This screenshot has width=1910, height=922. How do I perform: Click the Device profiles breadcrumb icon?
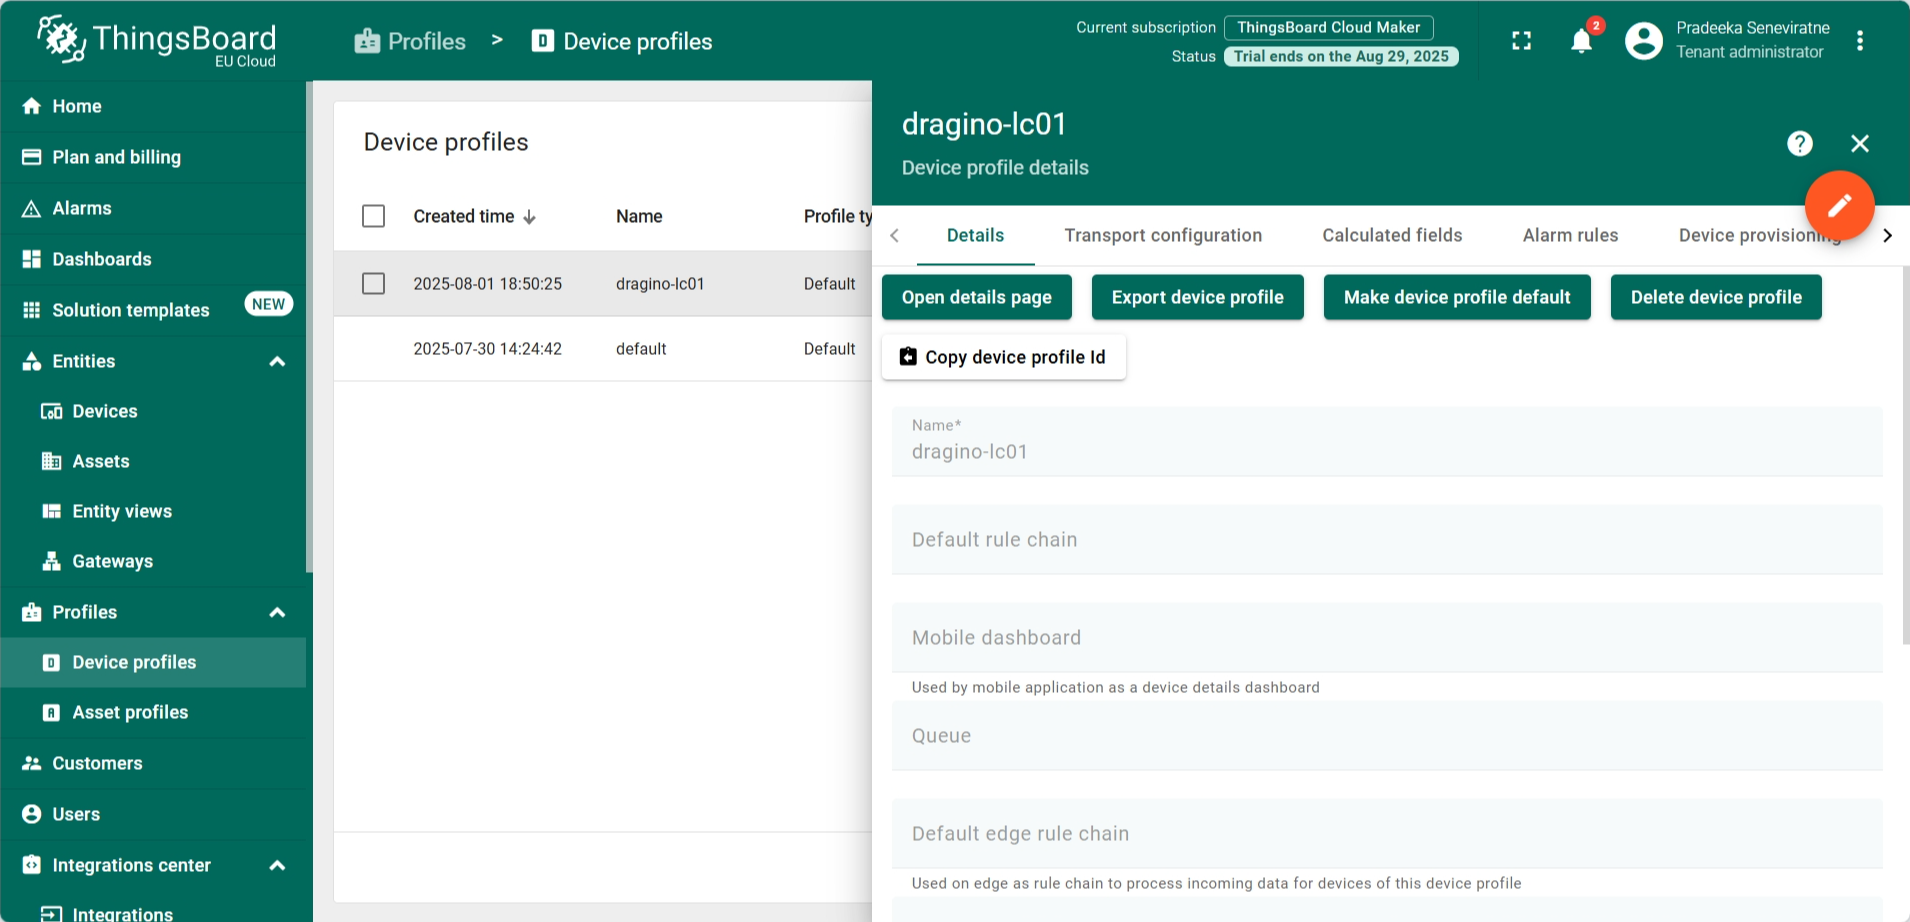click(x=543, y=41)
